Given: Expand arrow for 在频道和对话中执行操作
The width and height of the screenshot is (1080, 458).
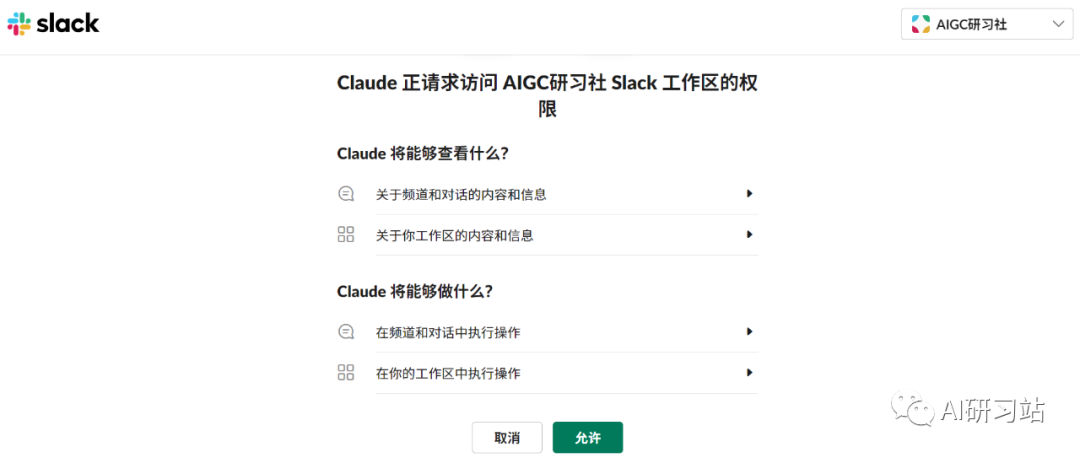Looking at the screenshot, I should coord(749,332).
